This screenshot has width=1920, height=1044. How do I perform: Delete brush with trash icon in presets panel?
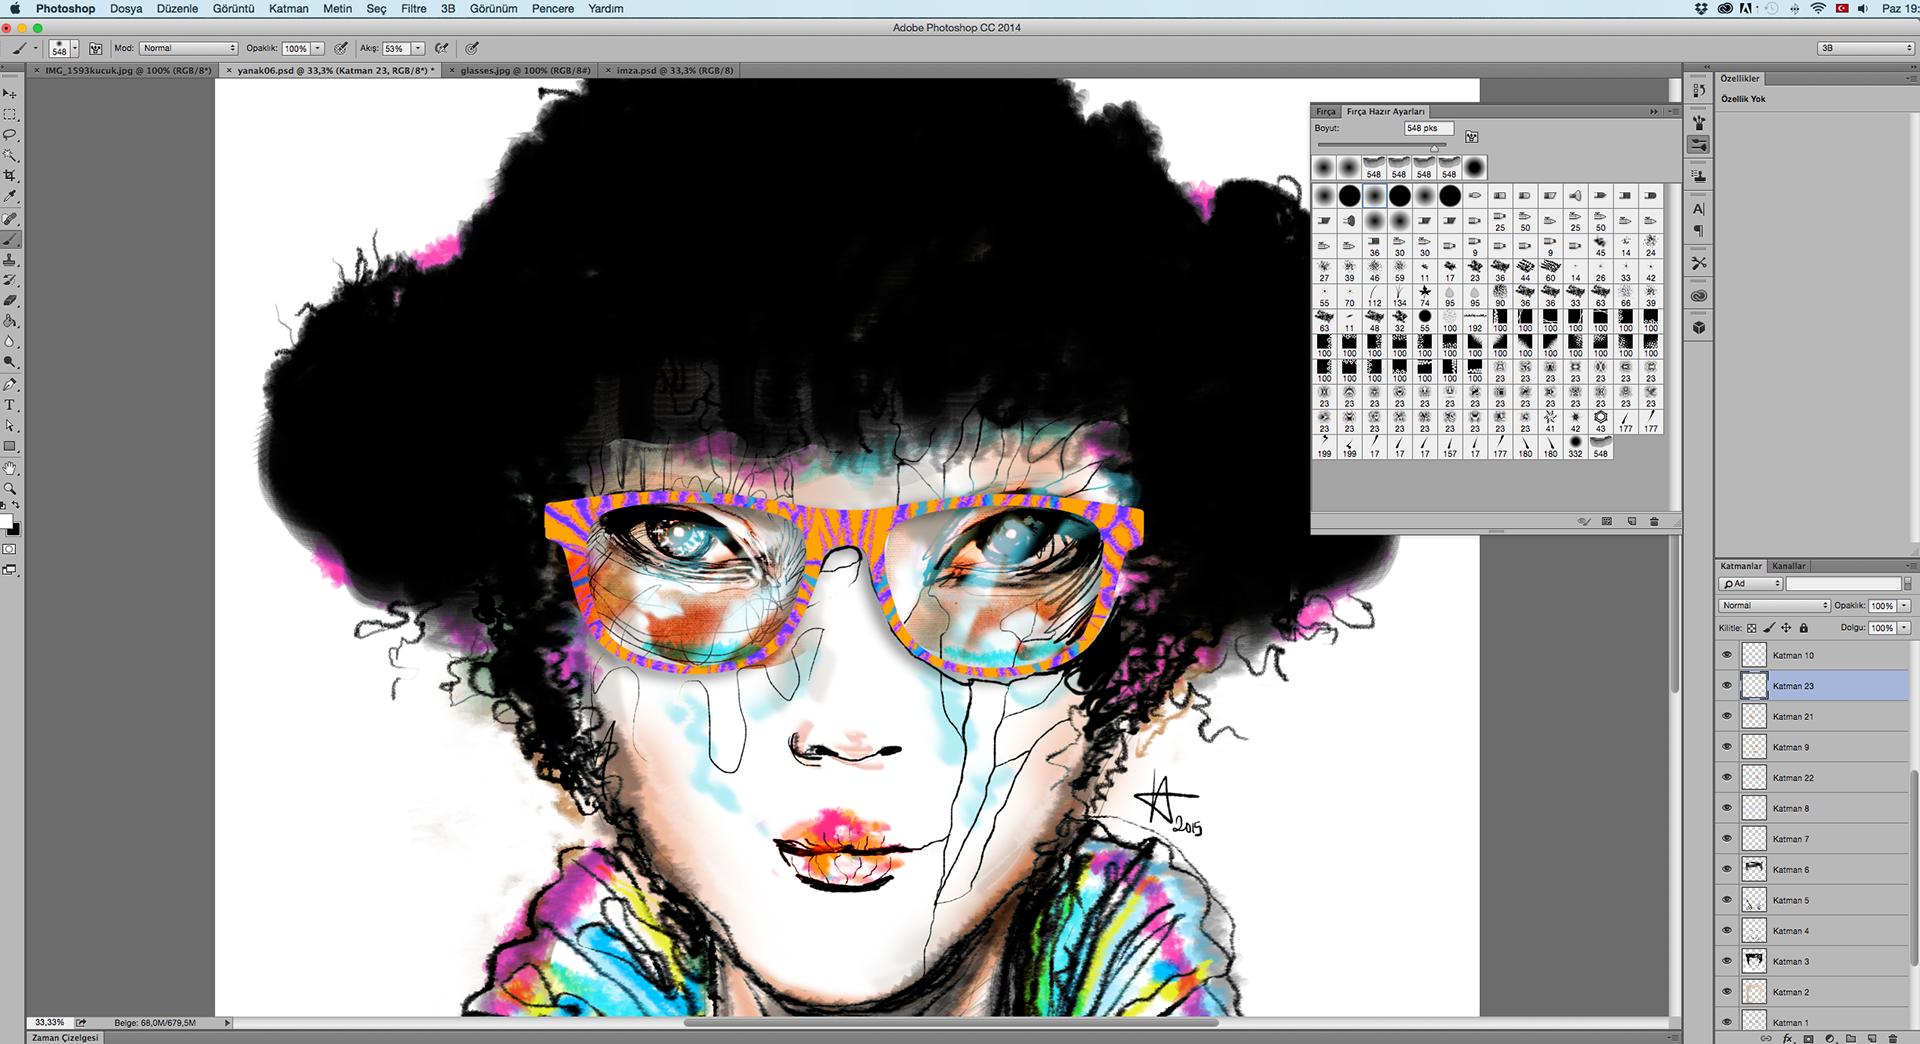[1654, 522]
